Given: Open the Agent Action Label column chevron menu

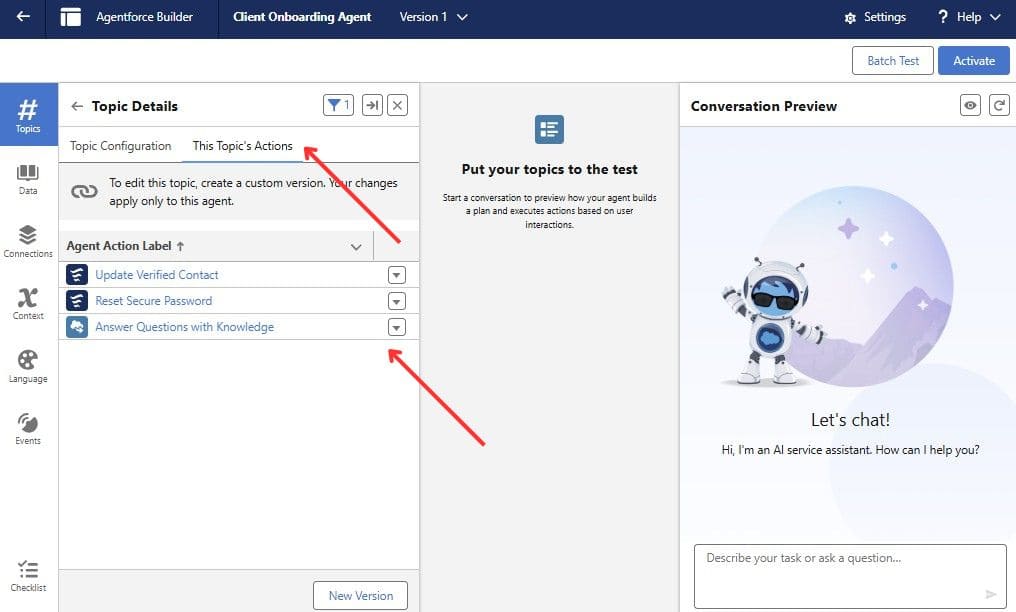Looking at the screenshot, I should pyautogui.click(x=356, y=247).
